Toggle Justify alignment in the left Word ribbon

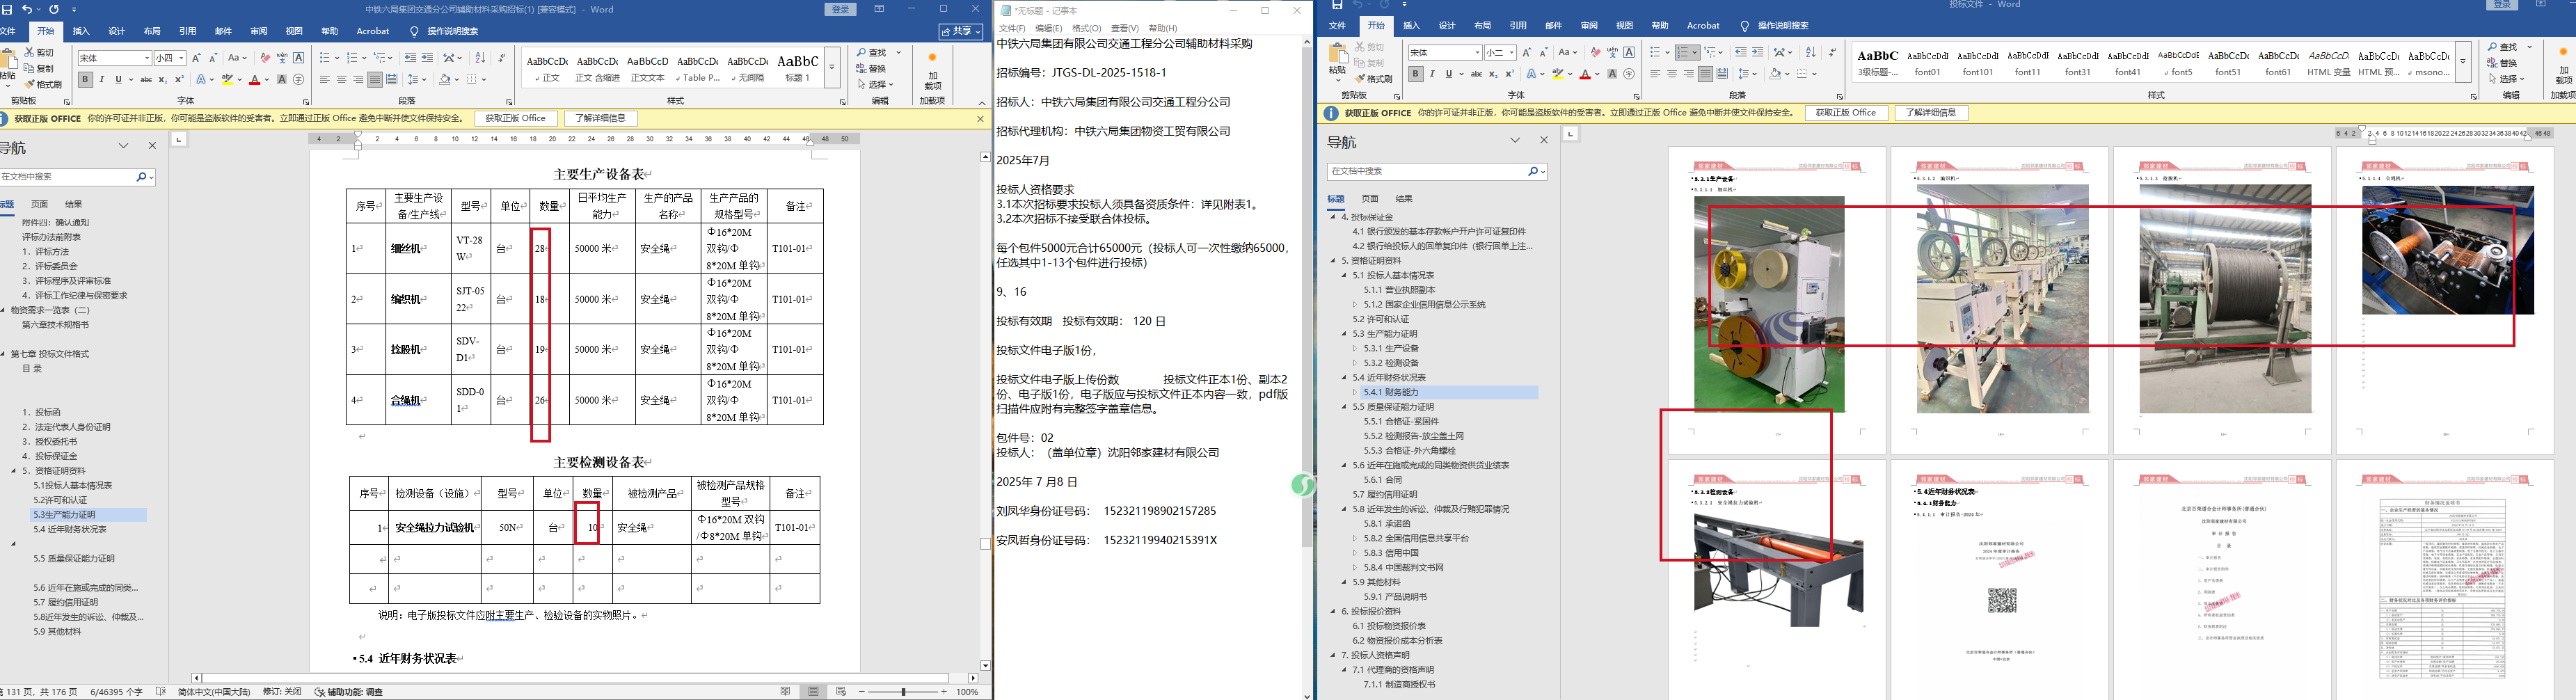click(375, 80)
